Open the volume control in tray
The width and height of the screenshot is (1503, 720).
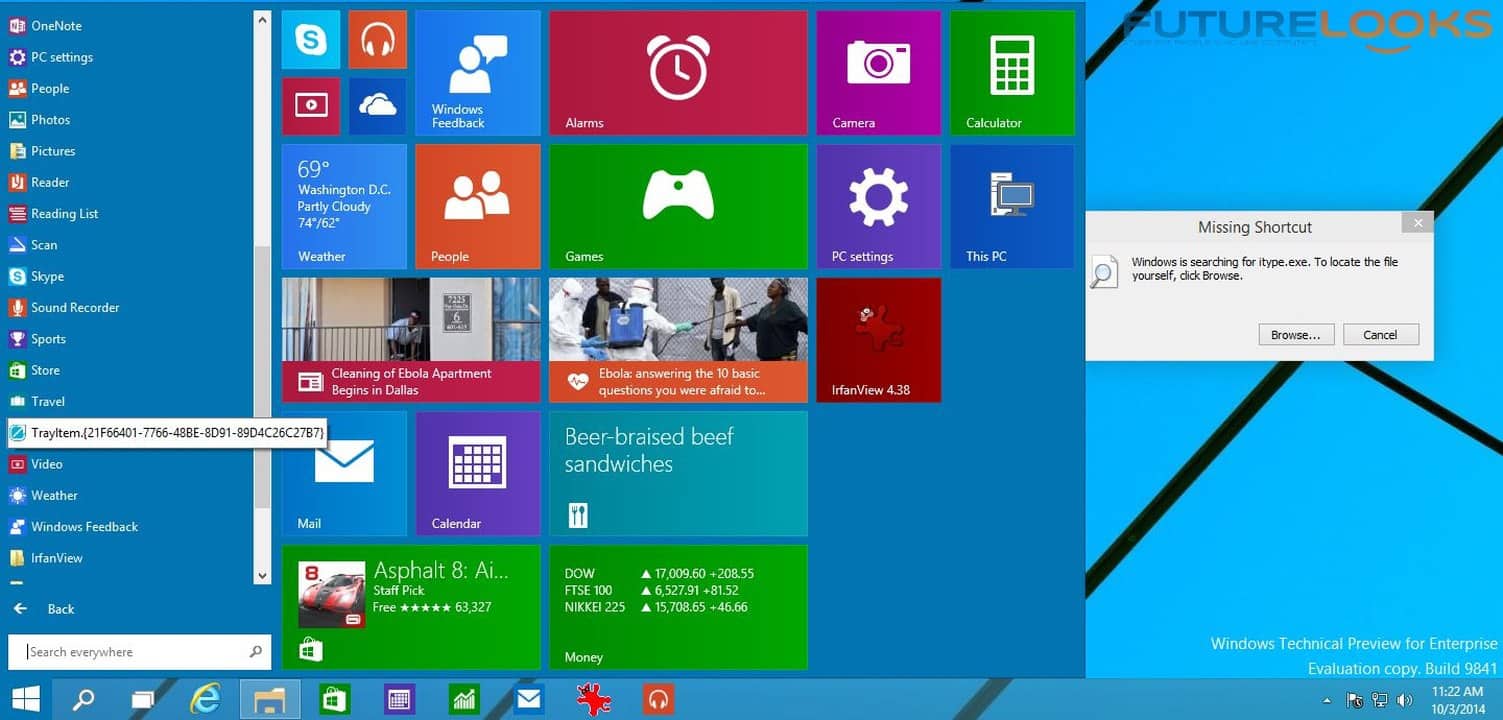pyautogui.click(x=1404, y=700)
